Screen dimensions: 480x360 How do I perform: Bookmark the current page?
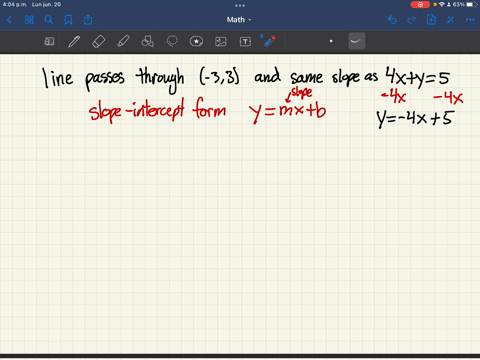tap(68, 20)
